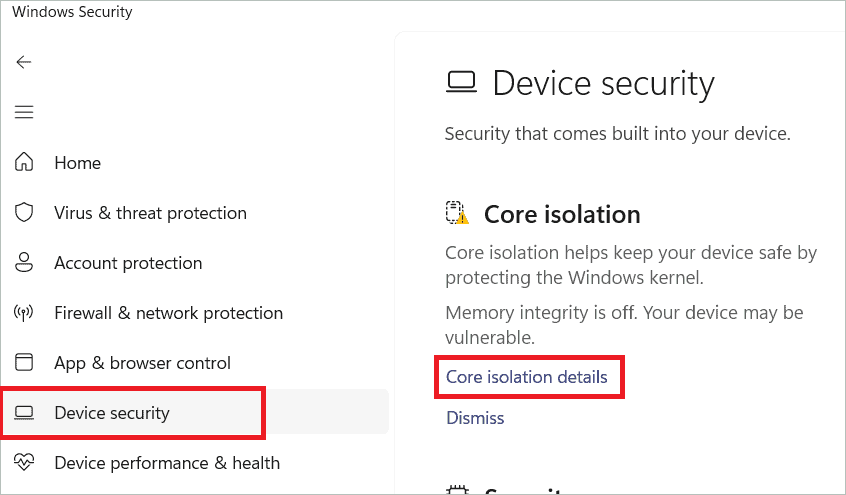Screen dimensions: 846x495
Task: Click the App & browser control window icon
Action: coord(24,362)
